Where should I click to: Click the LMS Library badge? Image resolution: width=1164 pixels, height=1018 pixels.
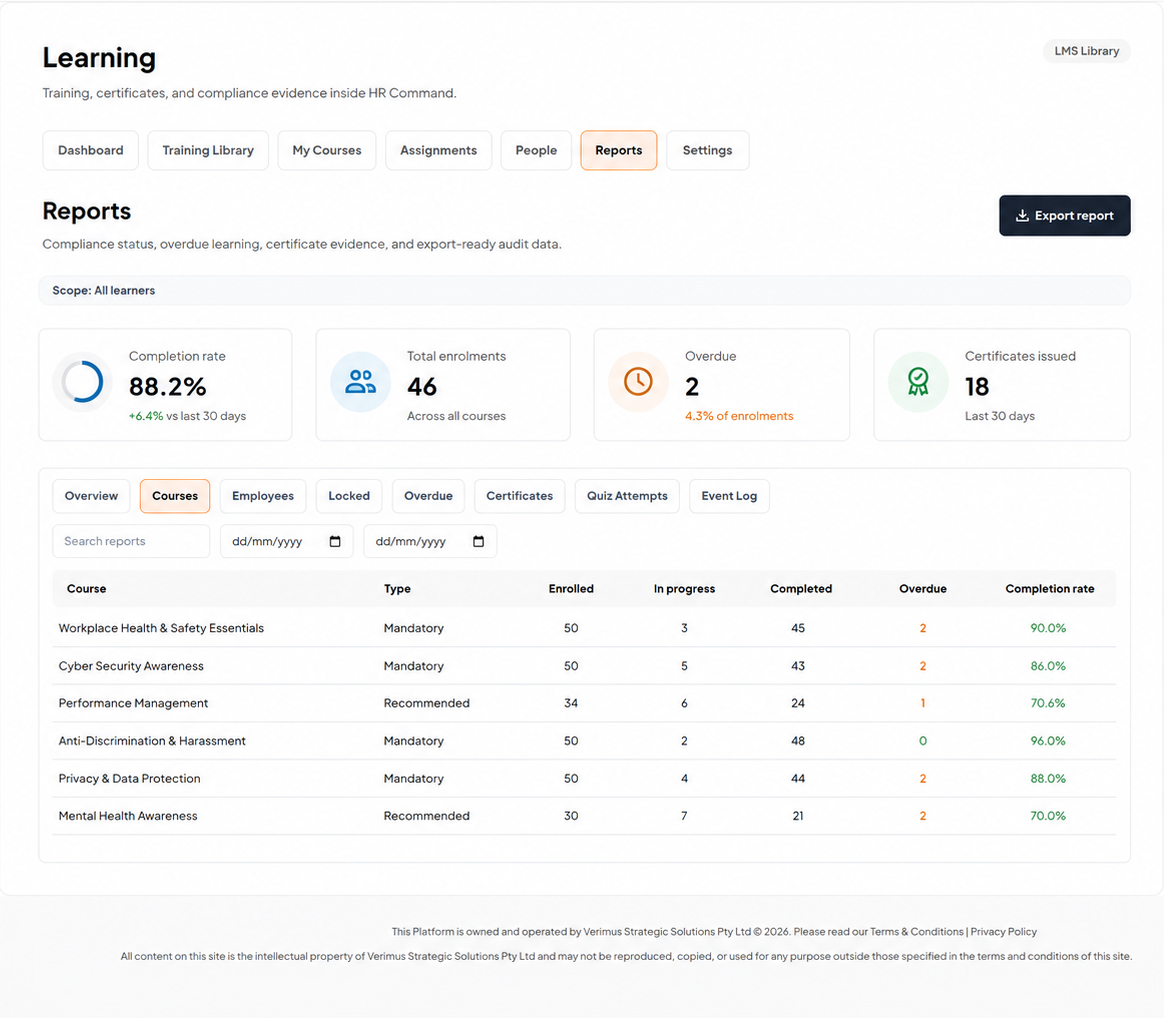click(x=1087, y=51)
